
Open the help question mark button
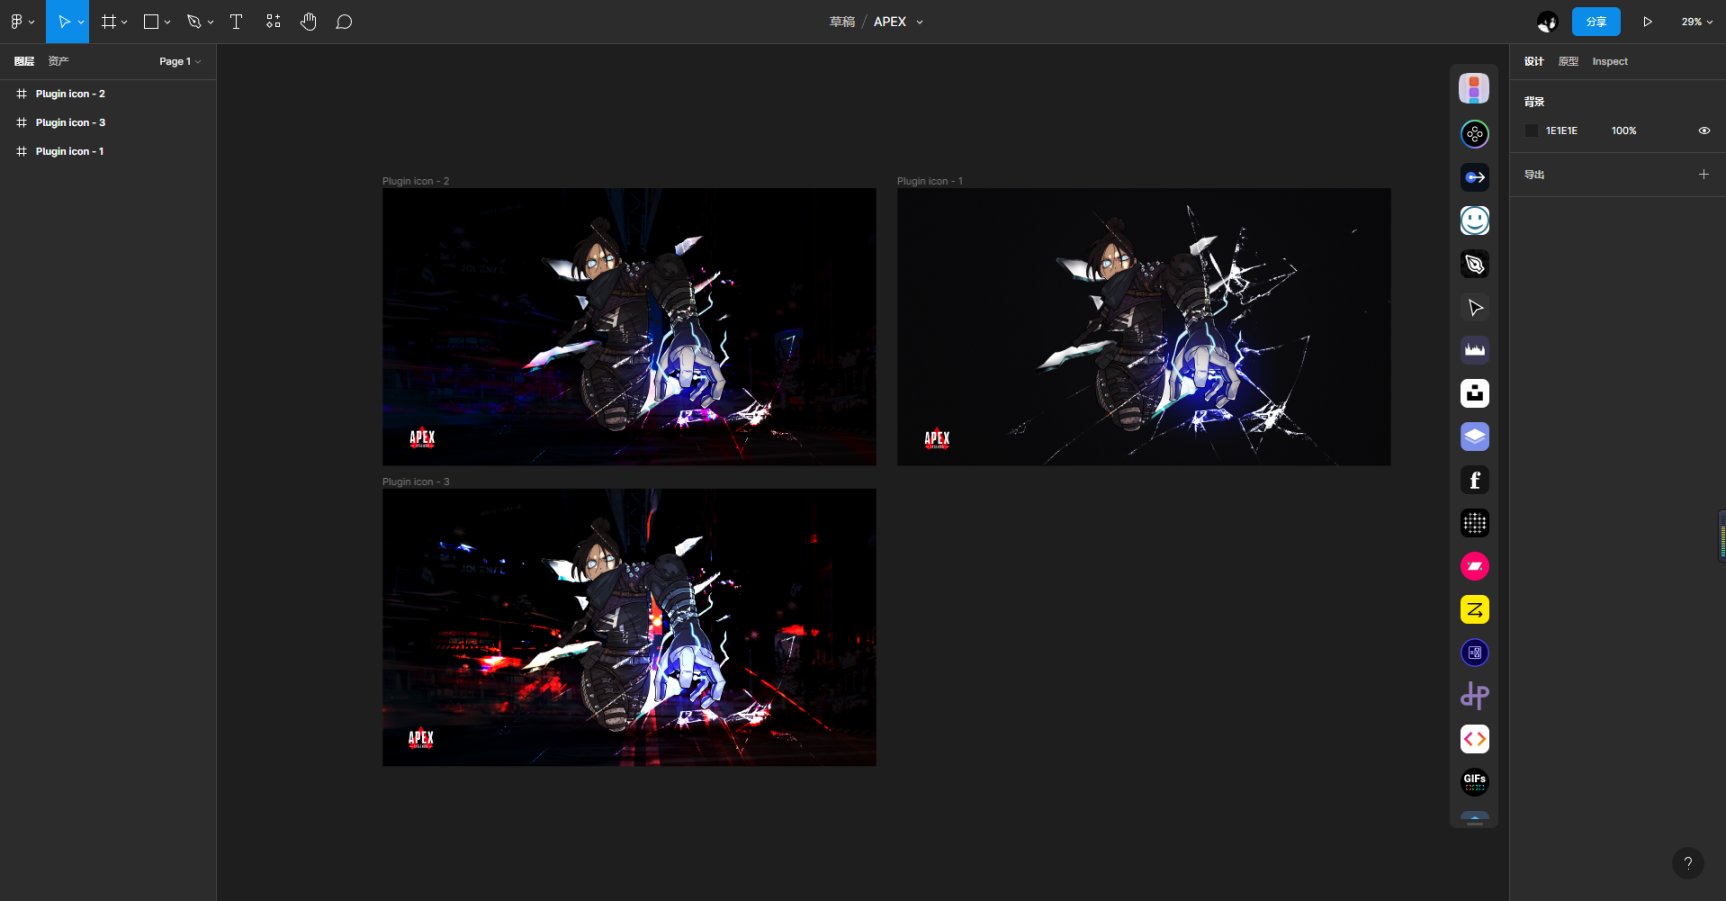tap(1688, 863)
